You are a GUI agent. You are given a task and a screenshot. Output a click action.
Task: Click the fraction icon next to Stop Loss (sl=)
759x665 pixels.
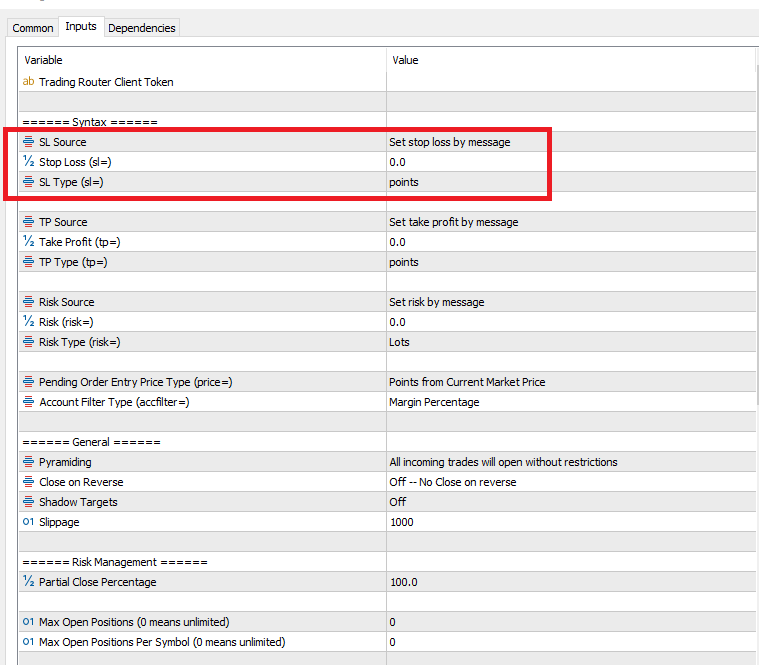click(x=29, y=162)
